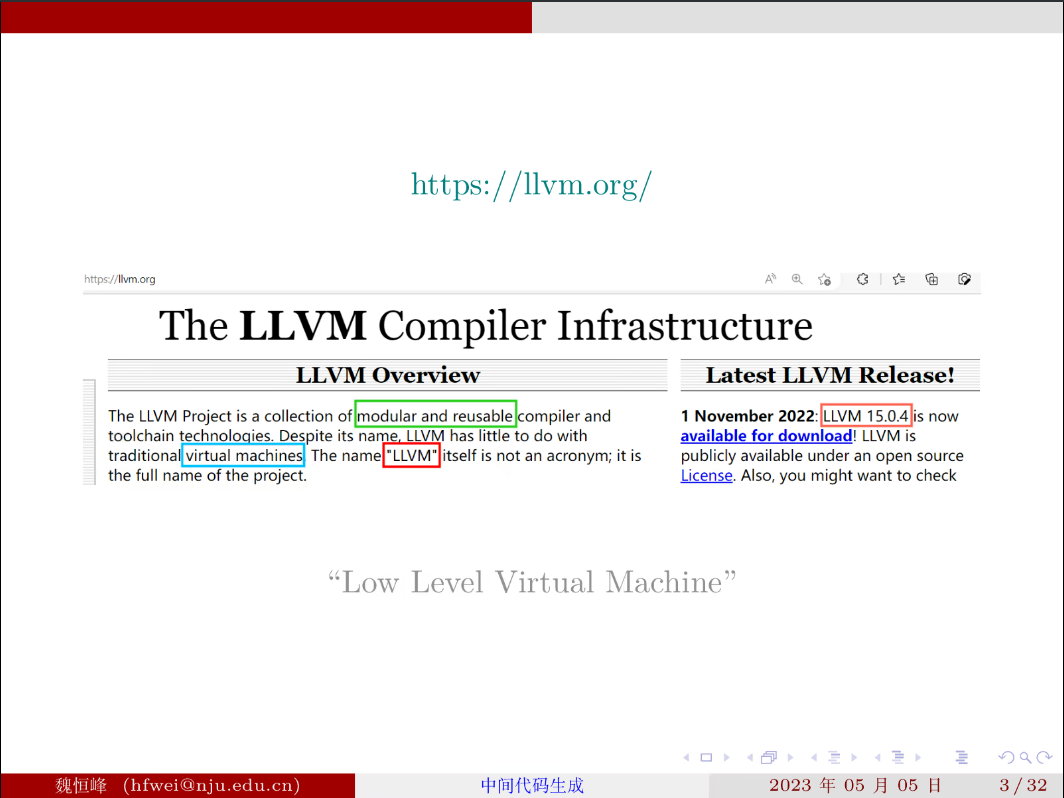Go to previous slide using Beamer arrow
Viewport: 1064px width, 798px height.
(x=686, y=757)
